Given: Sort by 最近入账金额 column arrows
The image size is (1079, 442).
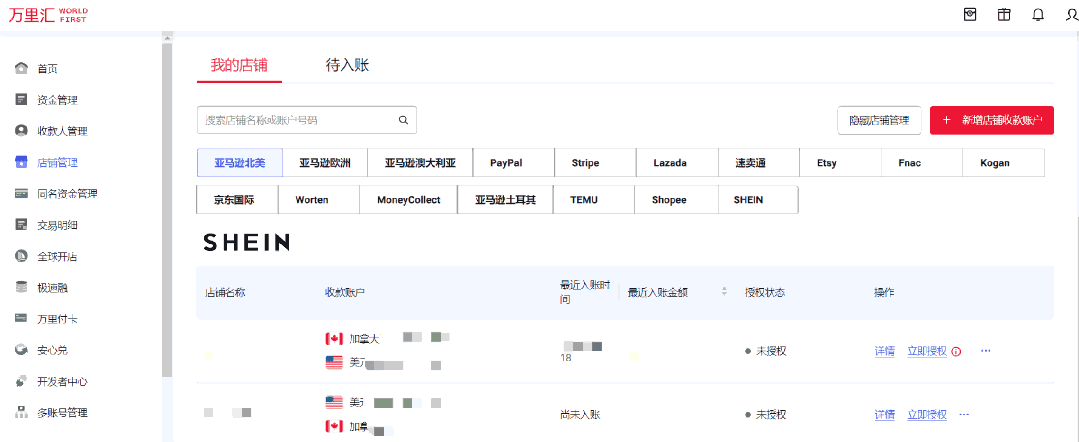Looking at the screenshot, I should click(724, 292).
